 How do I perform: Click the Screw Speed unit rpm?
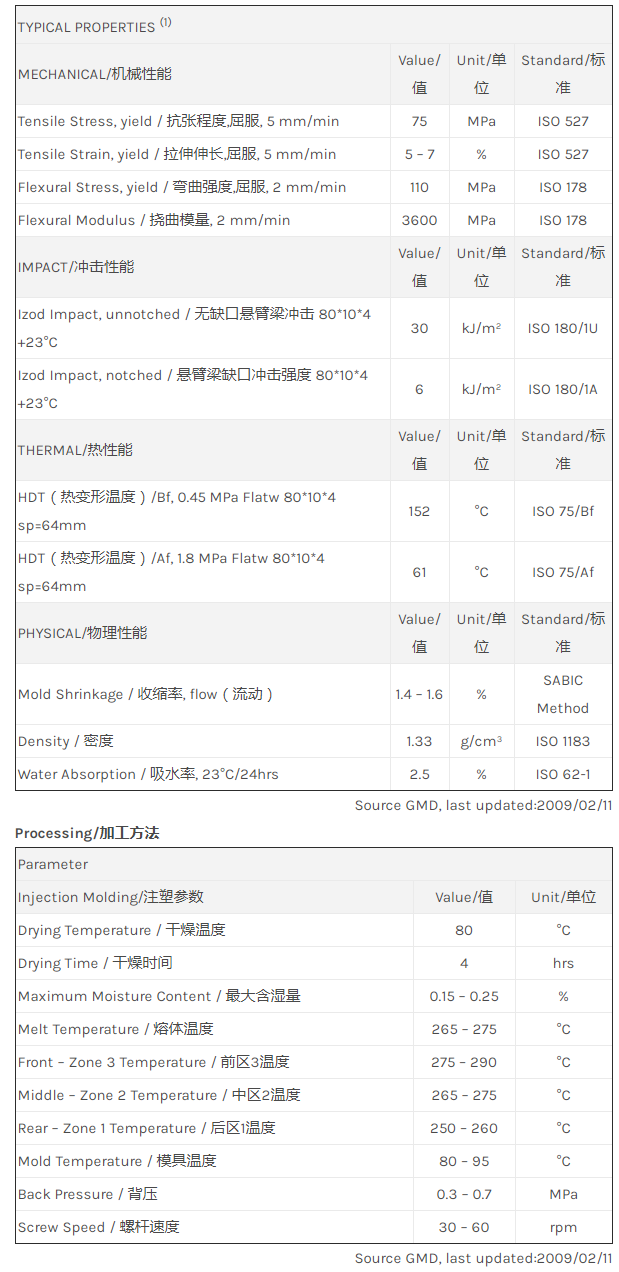pos(563,1227)
